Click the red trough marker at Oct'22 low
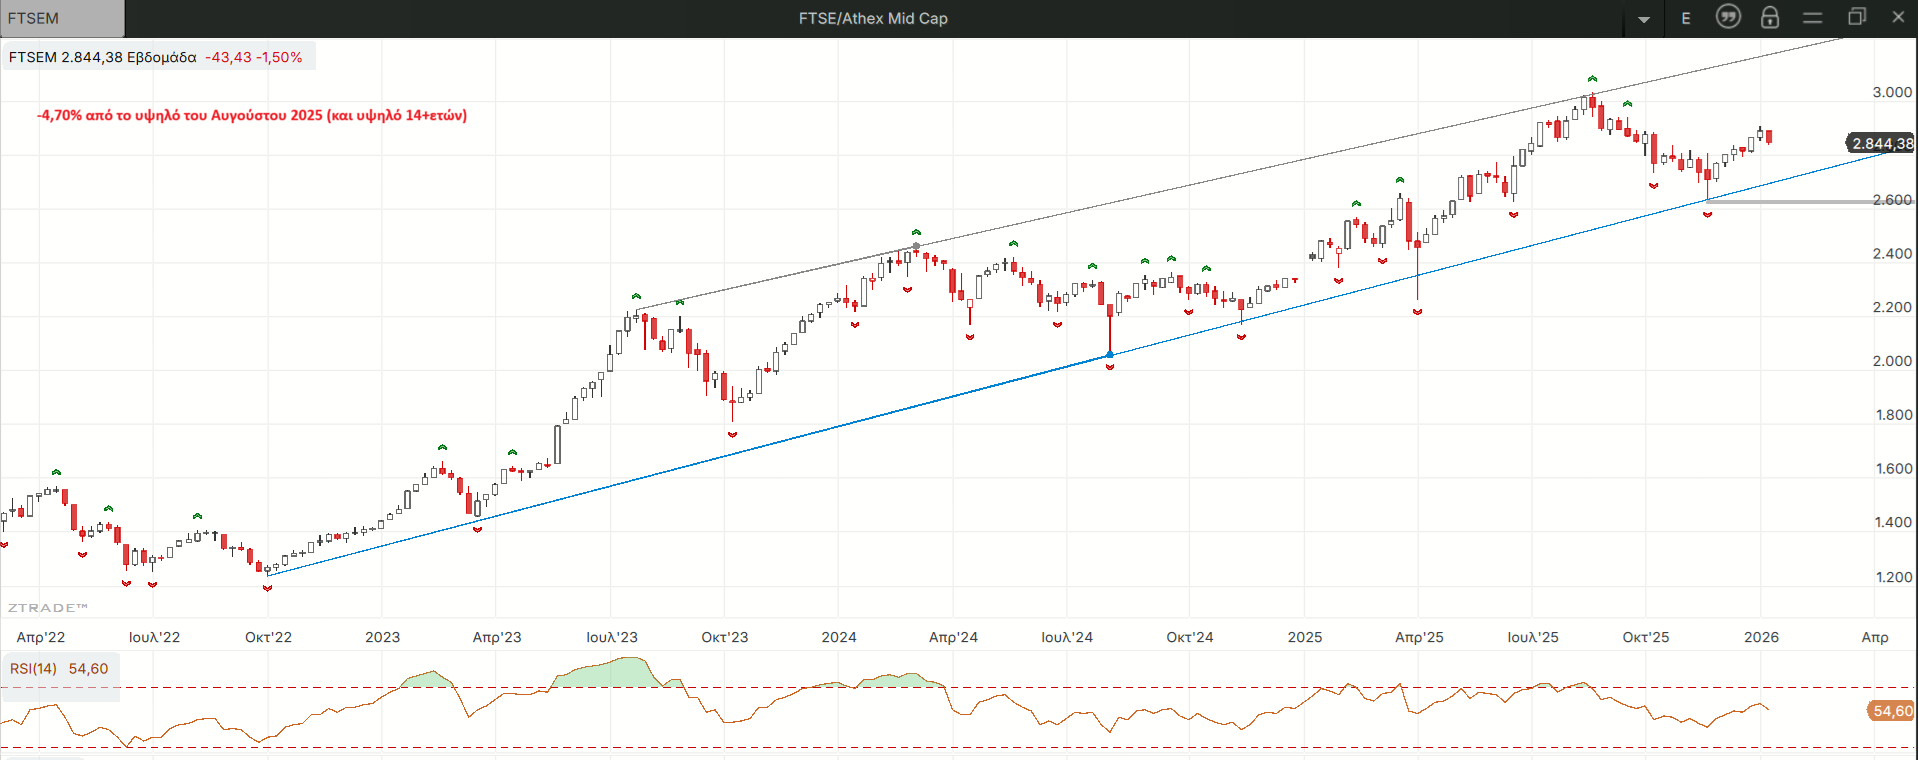 267,588
